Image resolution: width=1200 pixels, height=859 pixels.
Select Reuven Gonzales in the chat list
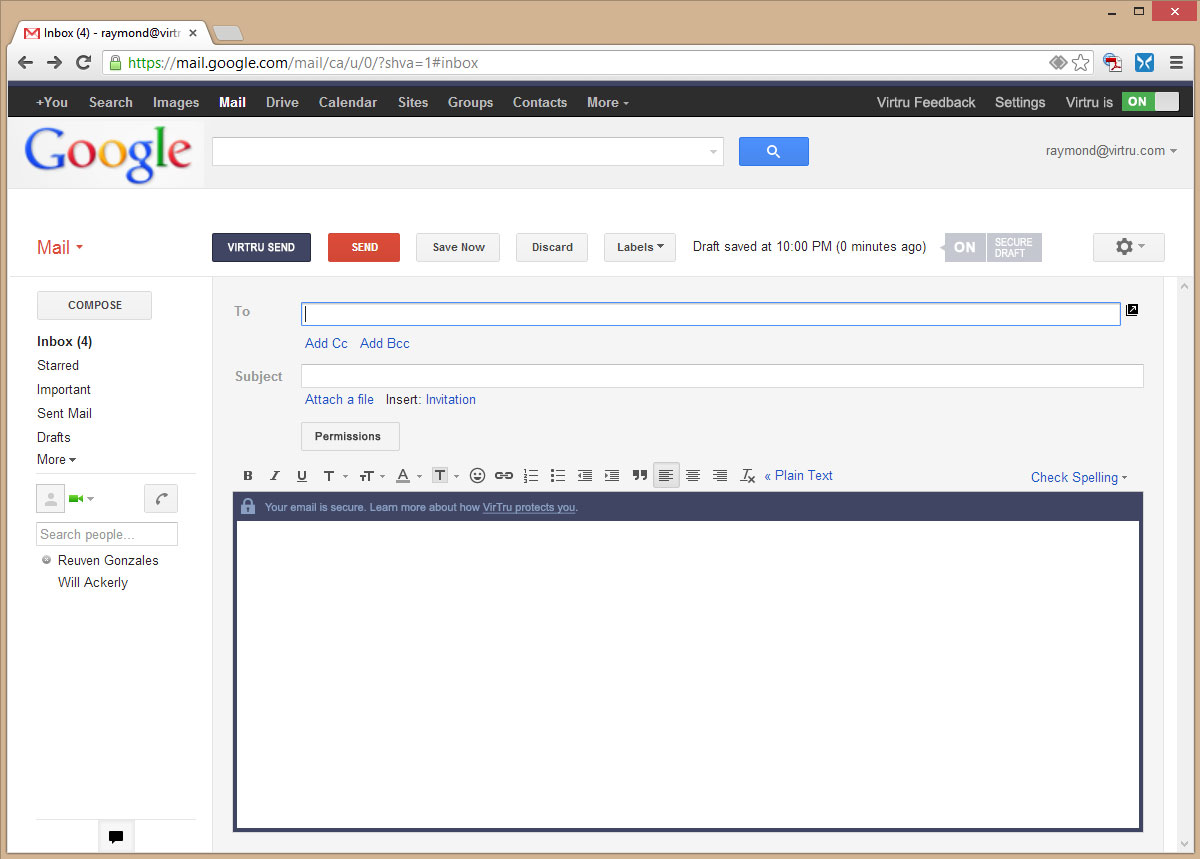[x=108, y=560]
